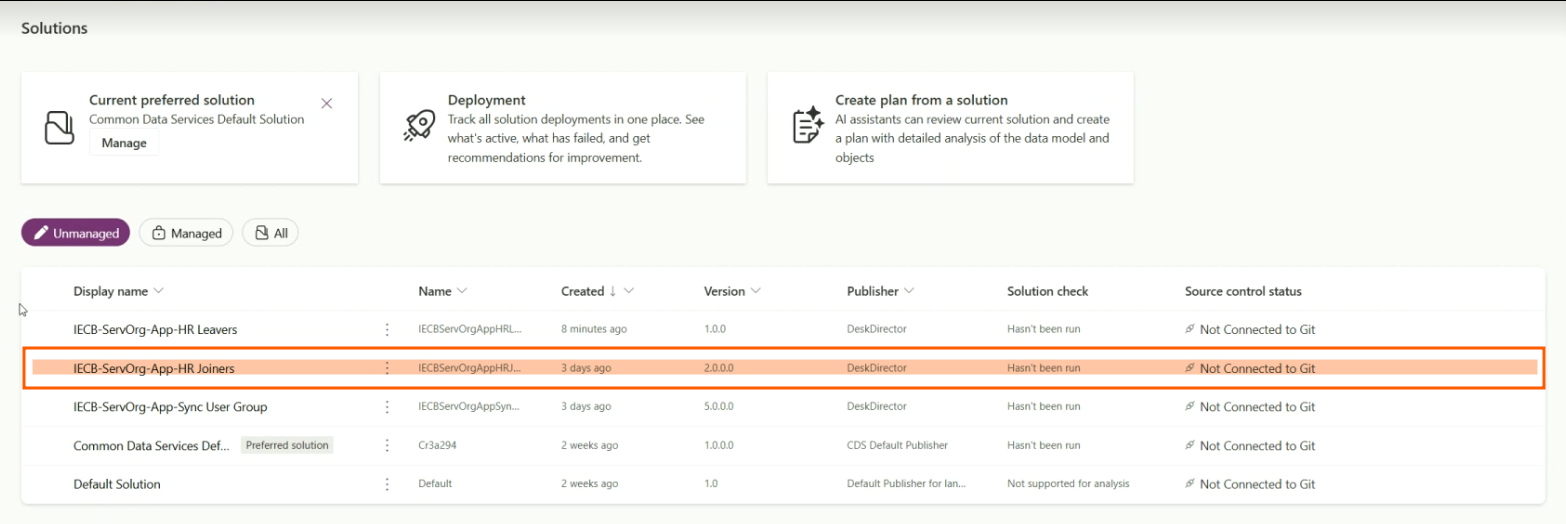The width and height of the screenshot is (1566, 524).
Task: Open more options for IECB-ServOrg-App-Sync User Group
Action: (387, 407)
